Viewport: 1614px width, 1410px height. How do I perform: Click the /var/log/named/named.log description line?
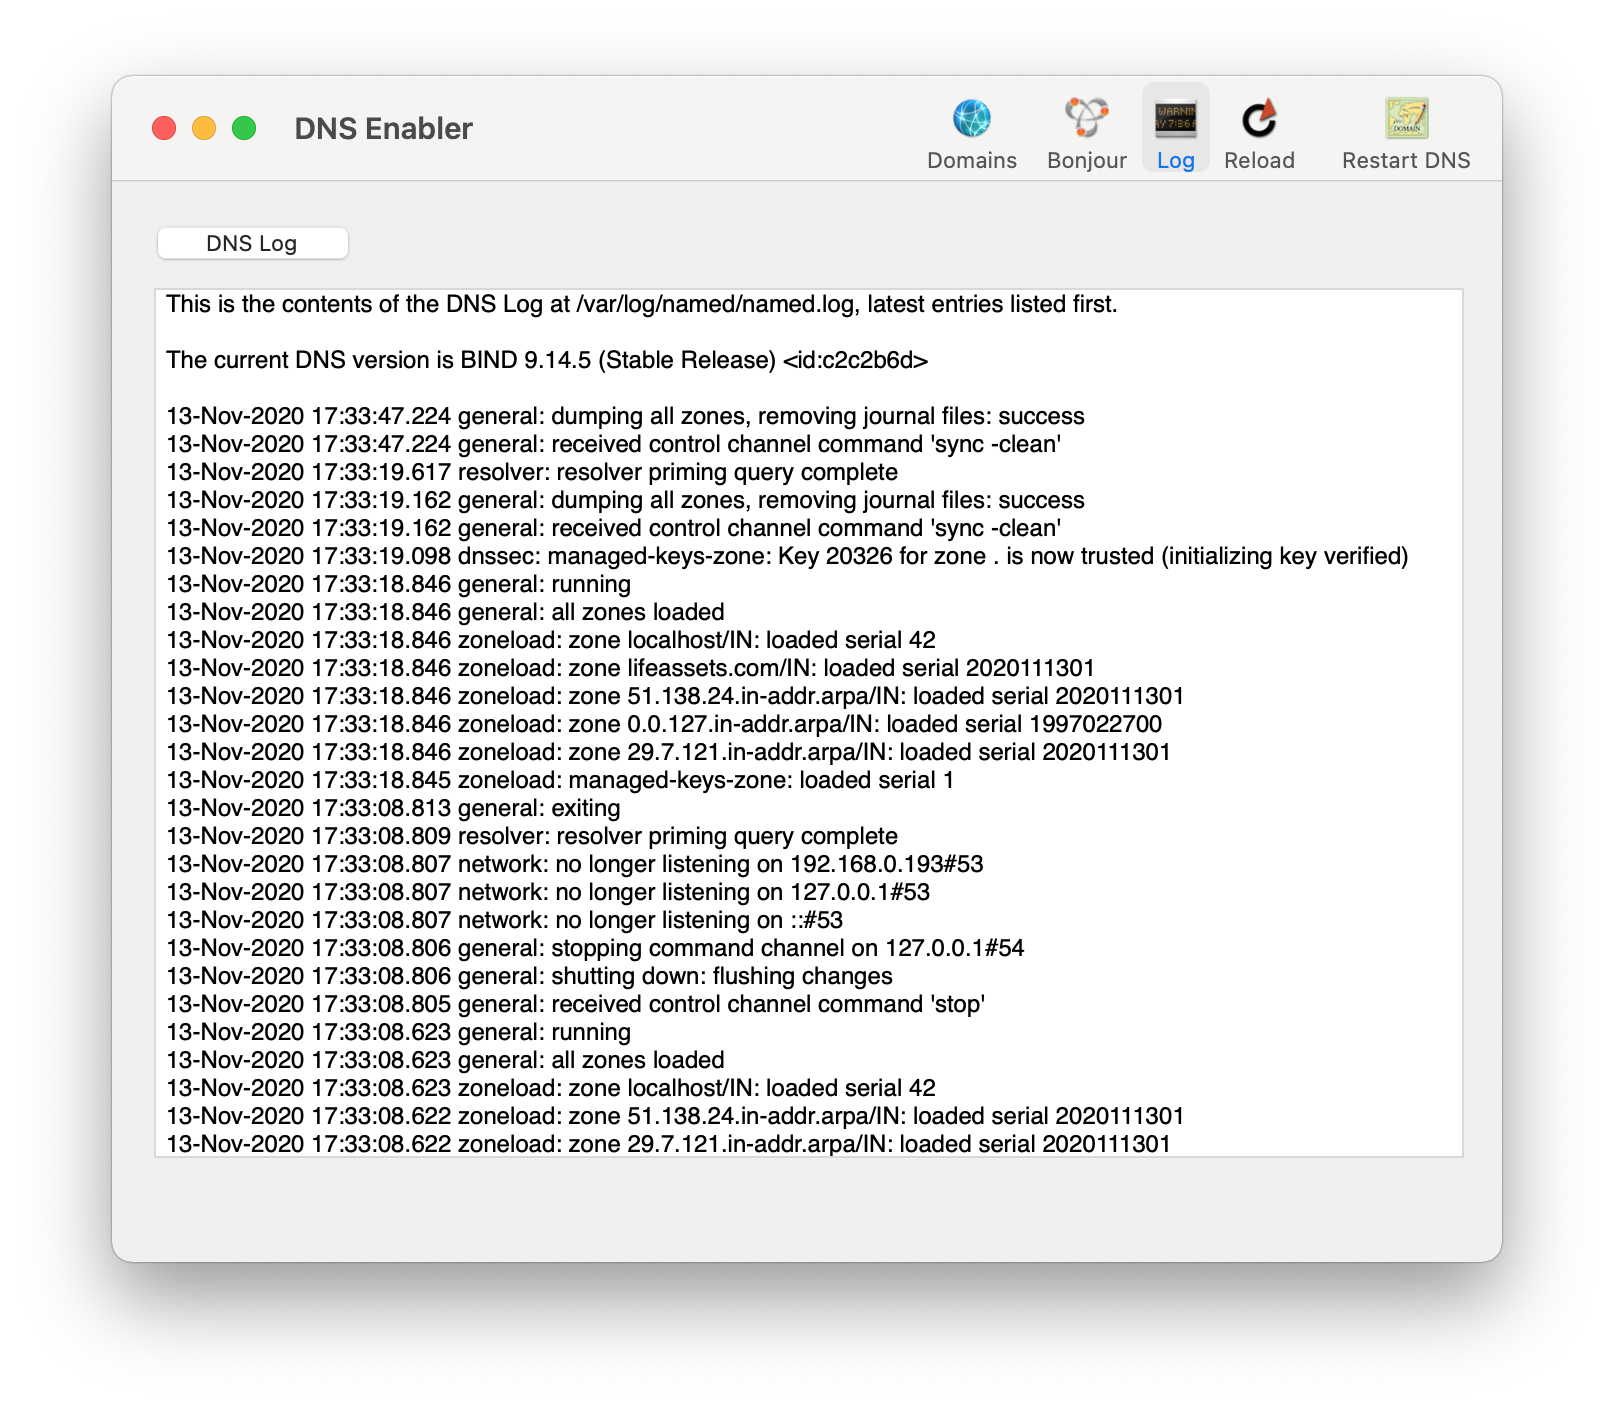click(642, 304)
